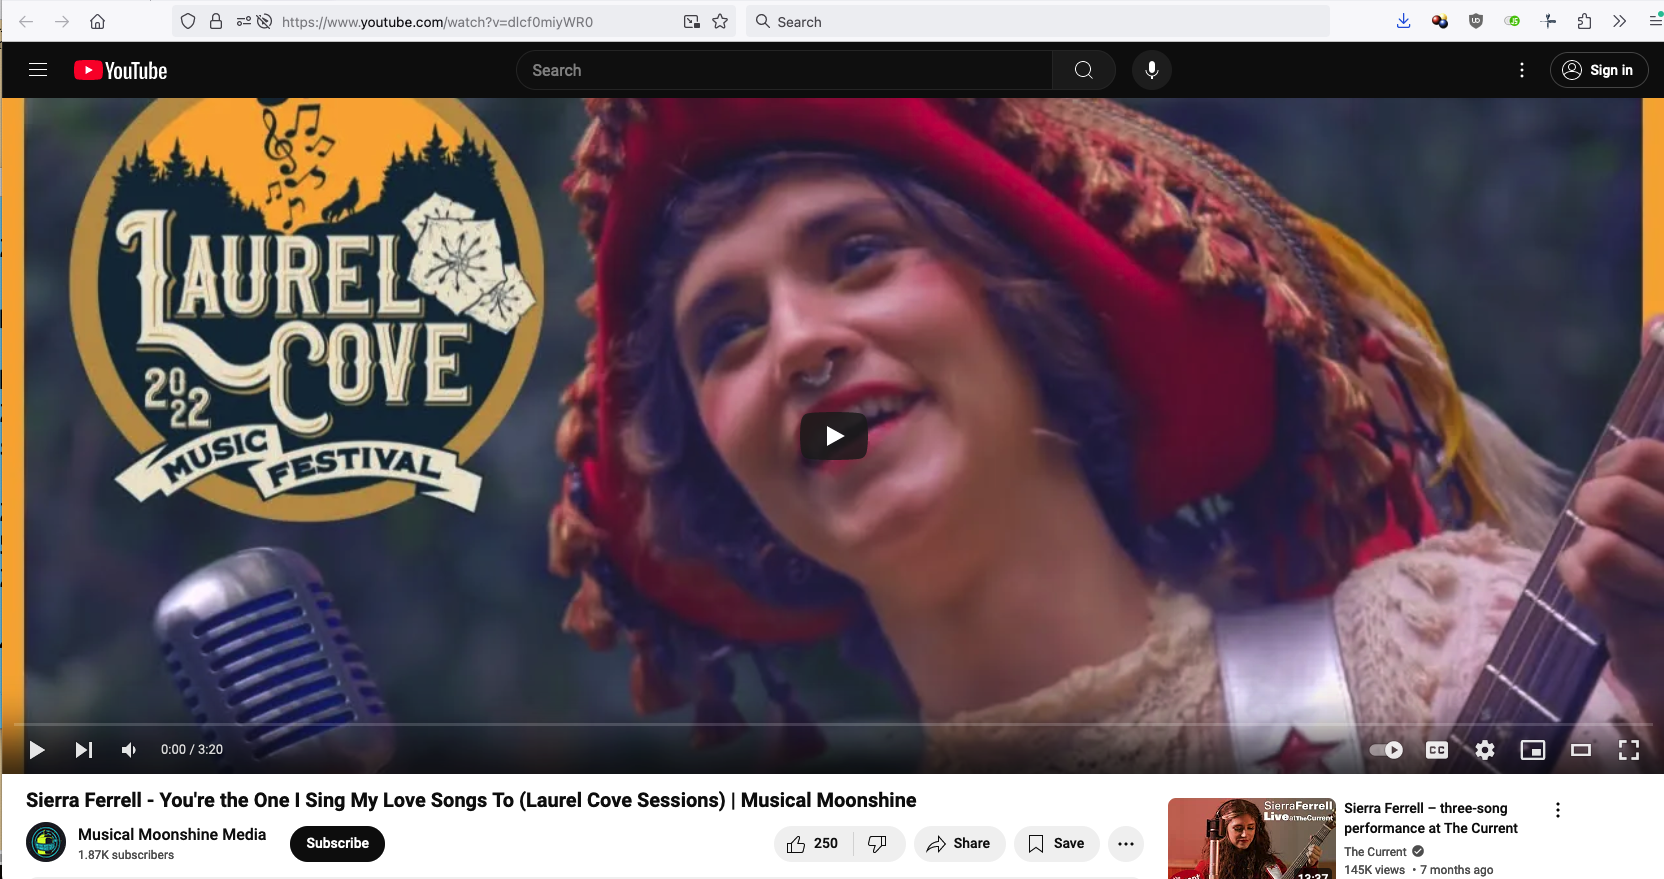The image size is (1664, 879).
Task: Open the browser downloads panel
Action: click(1404, 21)
